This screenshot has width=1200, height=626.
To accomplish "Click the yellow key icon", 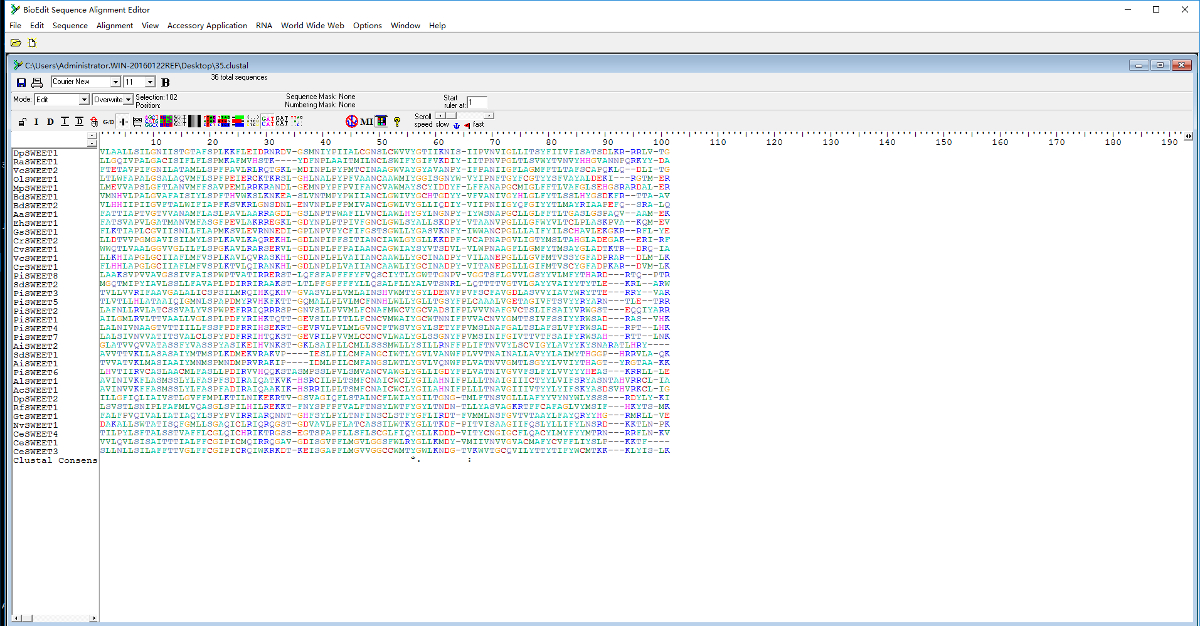I will (397, 121).
